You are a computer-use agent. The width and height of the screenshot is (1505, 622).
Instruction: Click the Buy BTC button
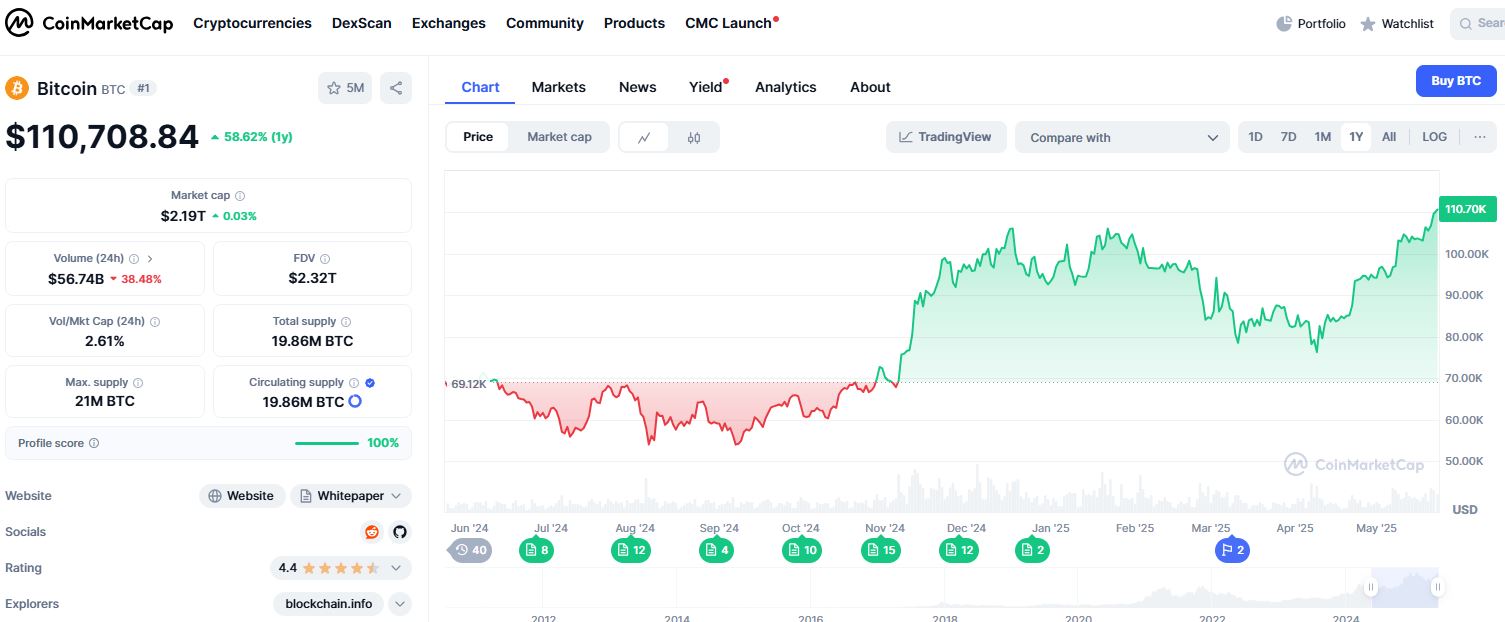tap(1456, 81)
